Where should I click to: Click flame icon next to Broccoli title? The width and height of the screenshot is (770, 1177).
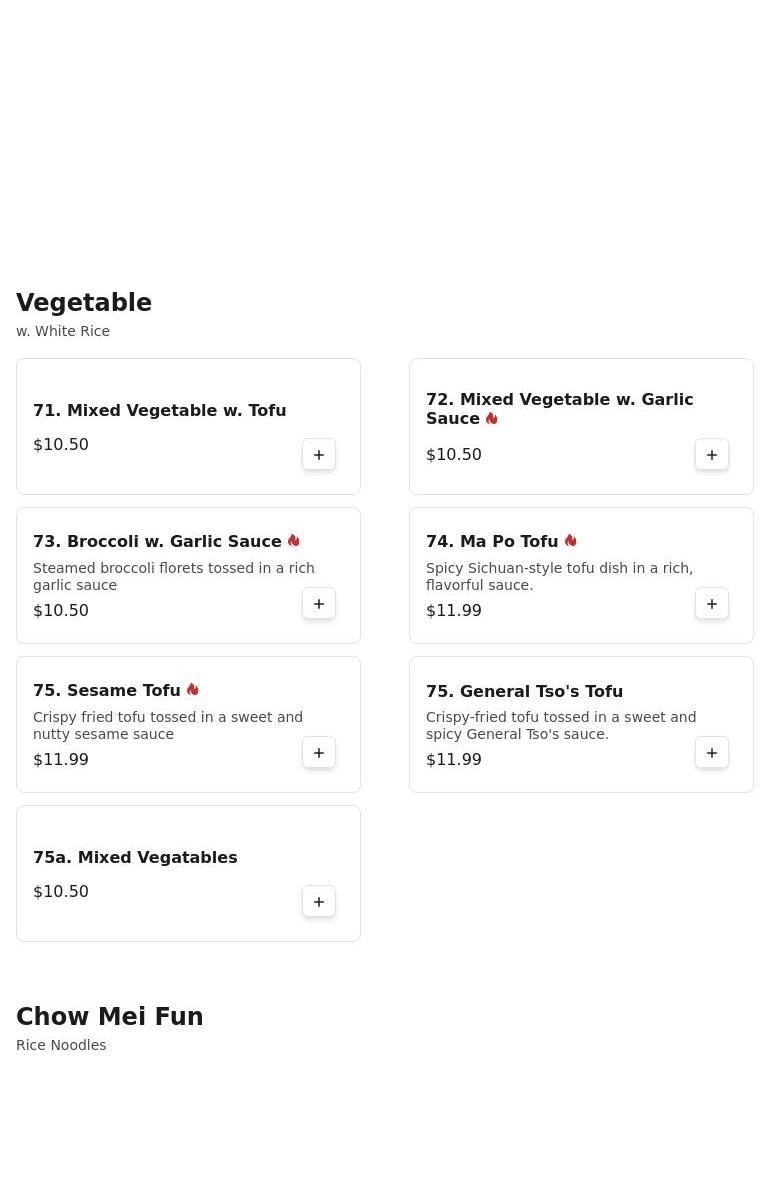pos(294,541)
